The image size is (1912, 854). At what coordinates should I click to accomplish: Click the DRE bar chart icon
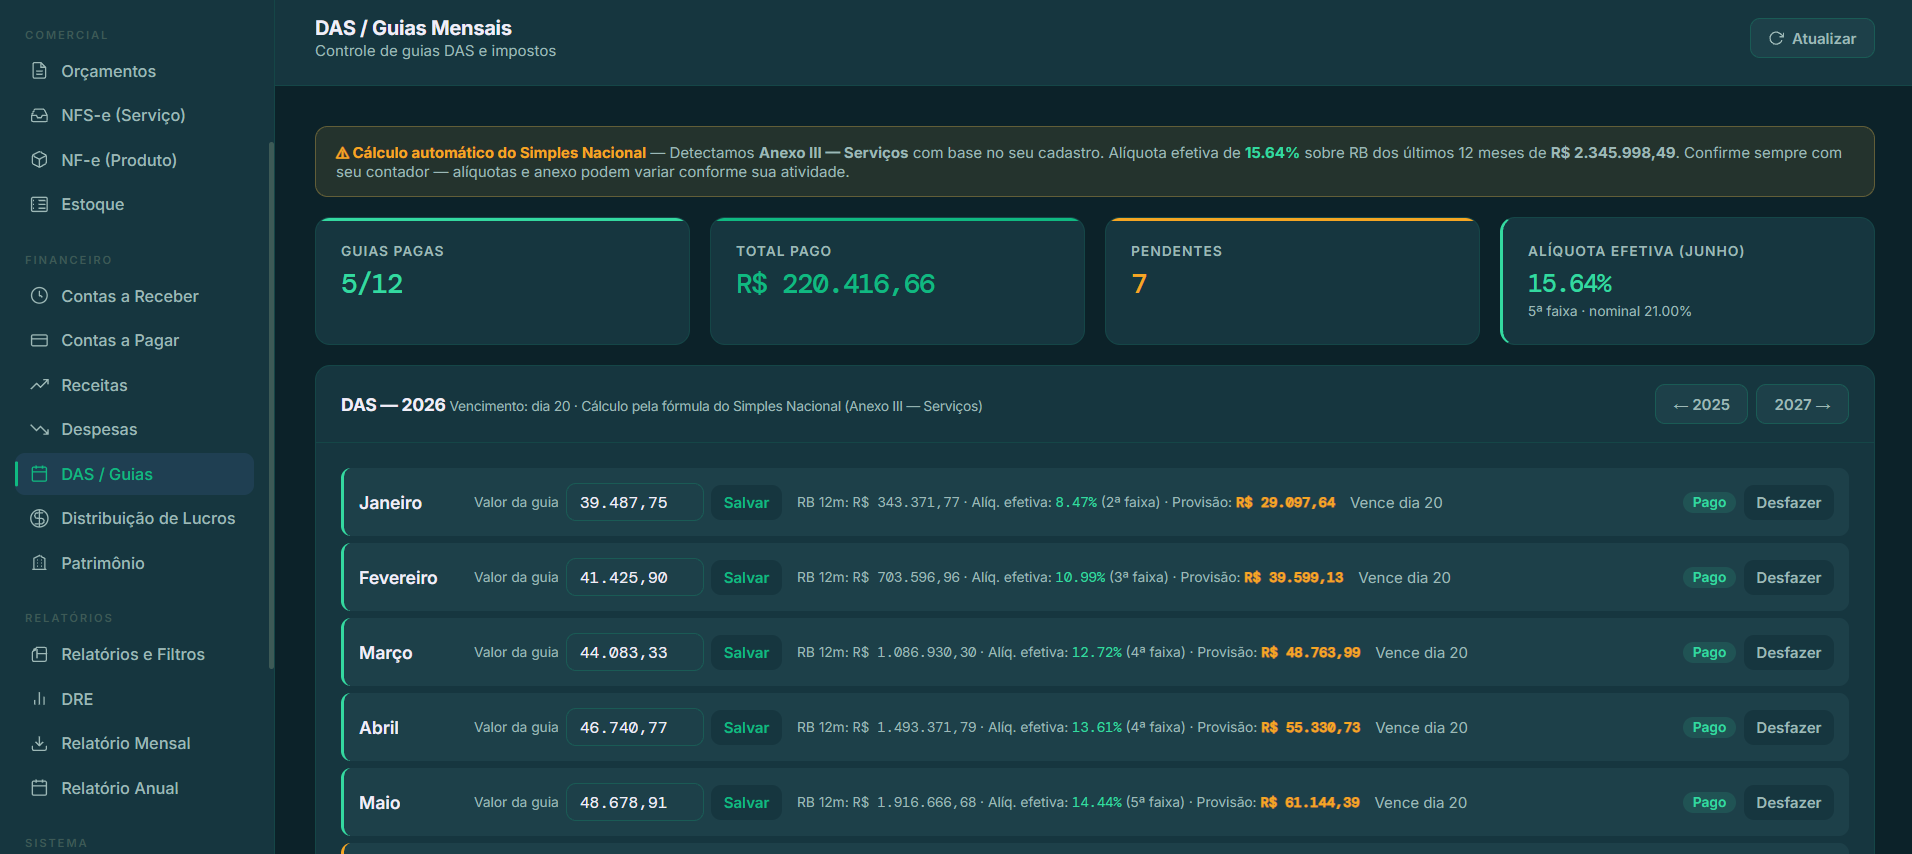[x=39, y=699]
